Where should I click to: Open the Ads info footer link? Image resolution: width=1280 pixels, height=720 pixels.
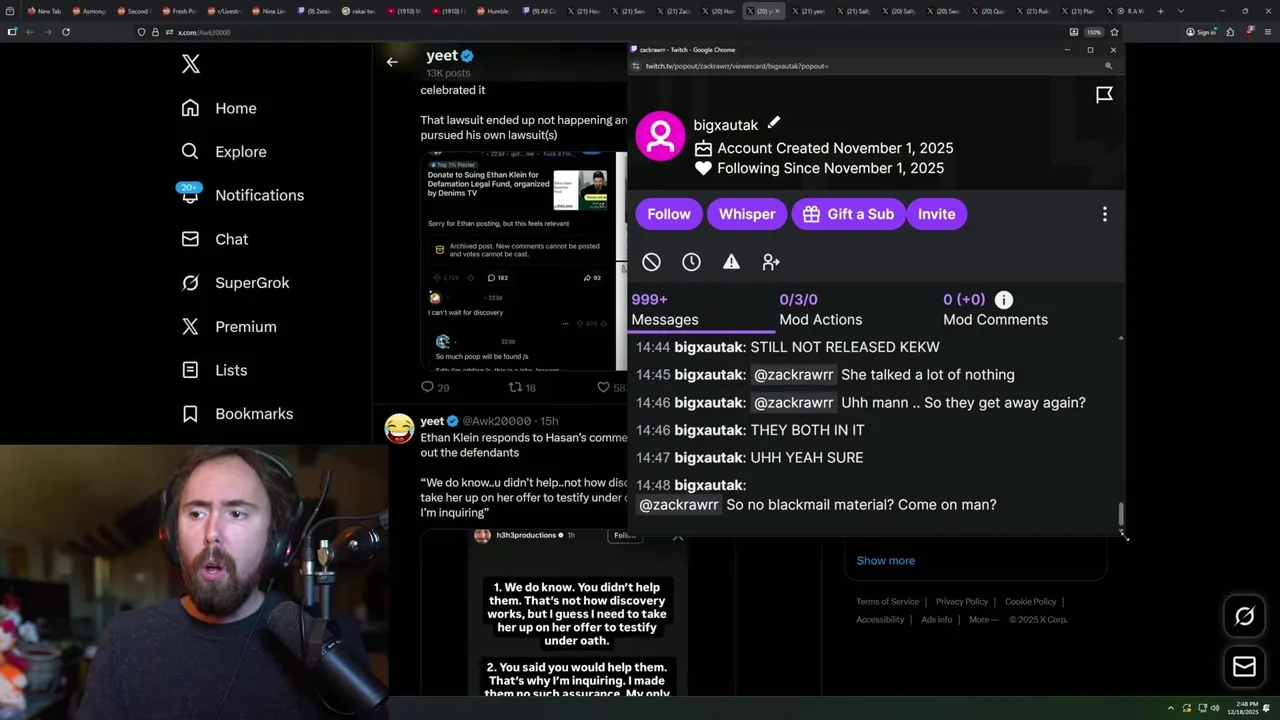coord(937,620)
